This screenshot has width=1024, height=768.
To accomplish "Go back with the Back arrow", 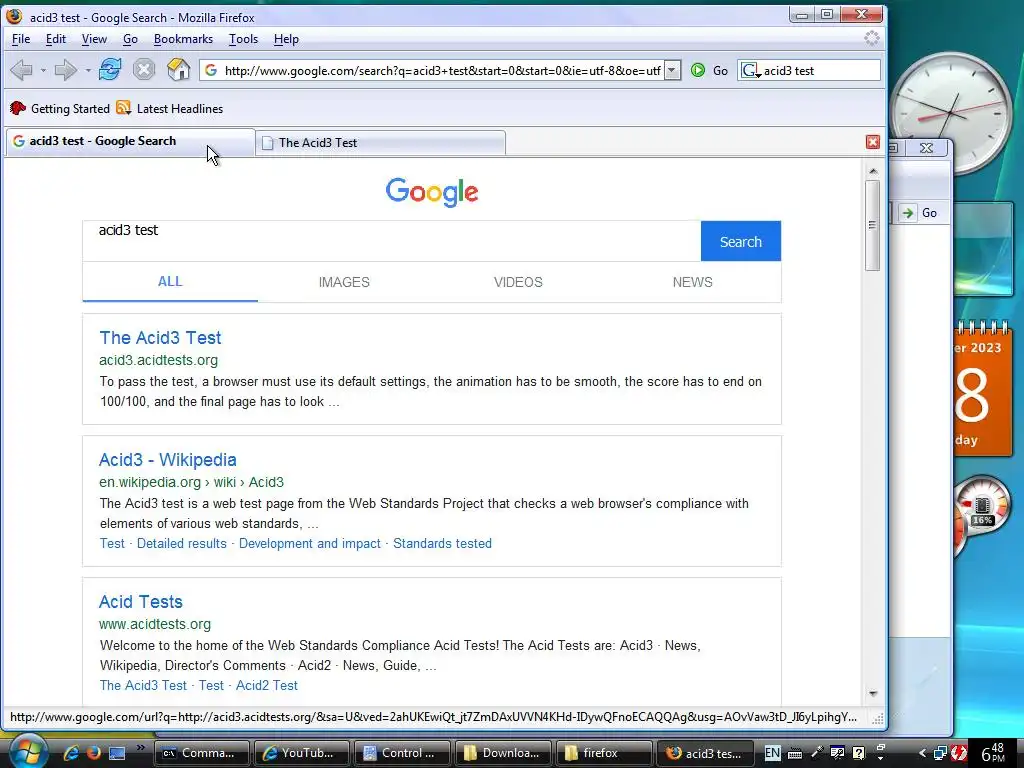I will [x=22, y=70].
